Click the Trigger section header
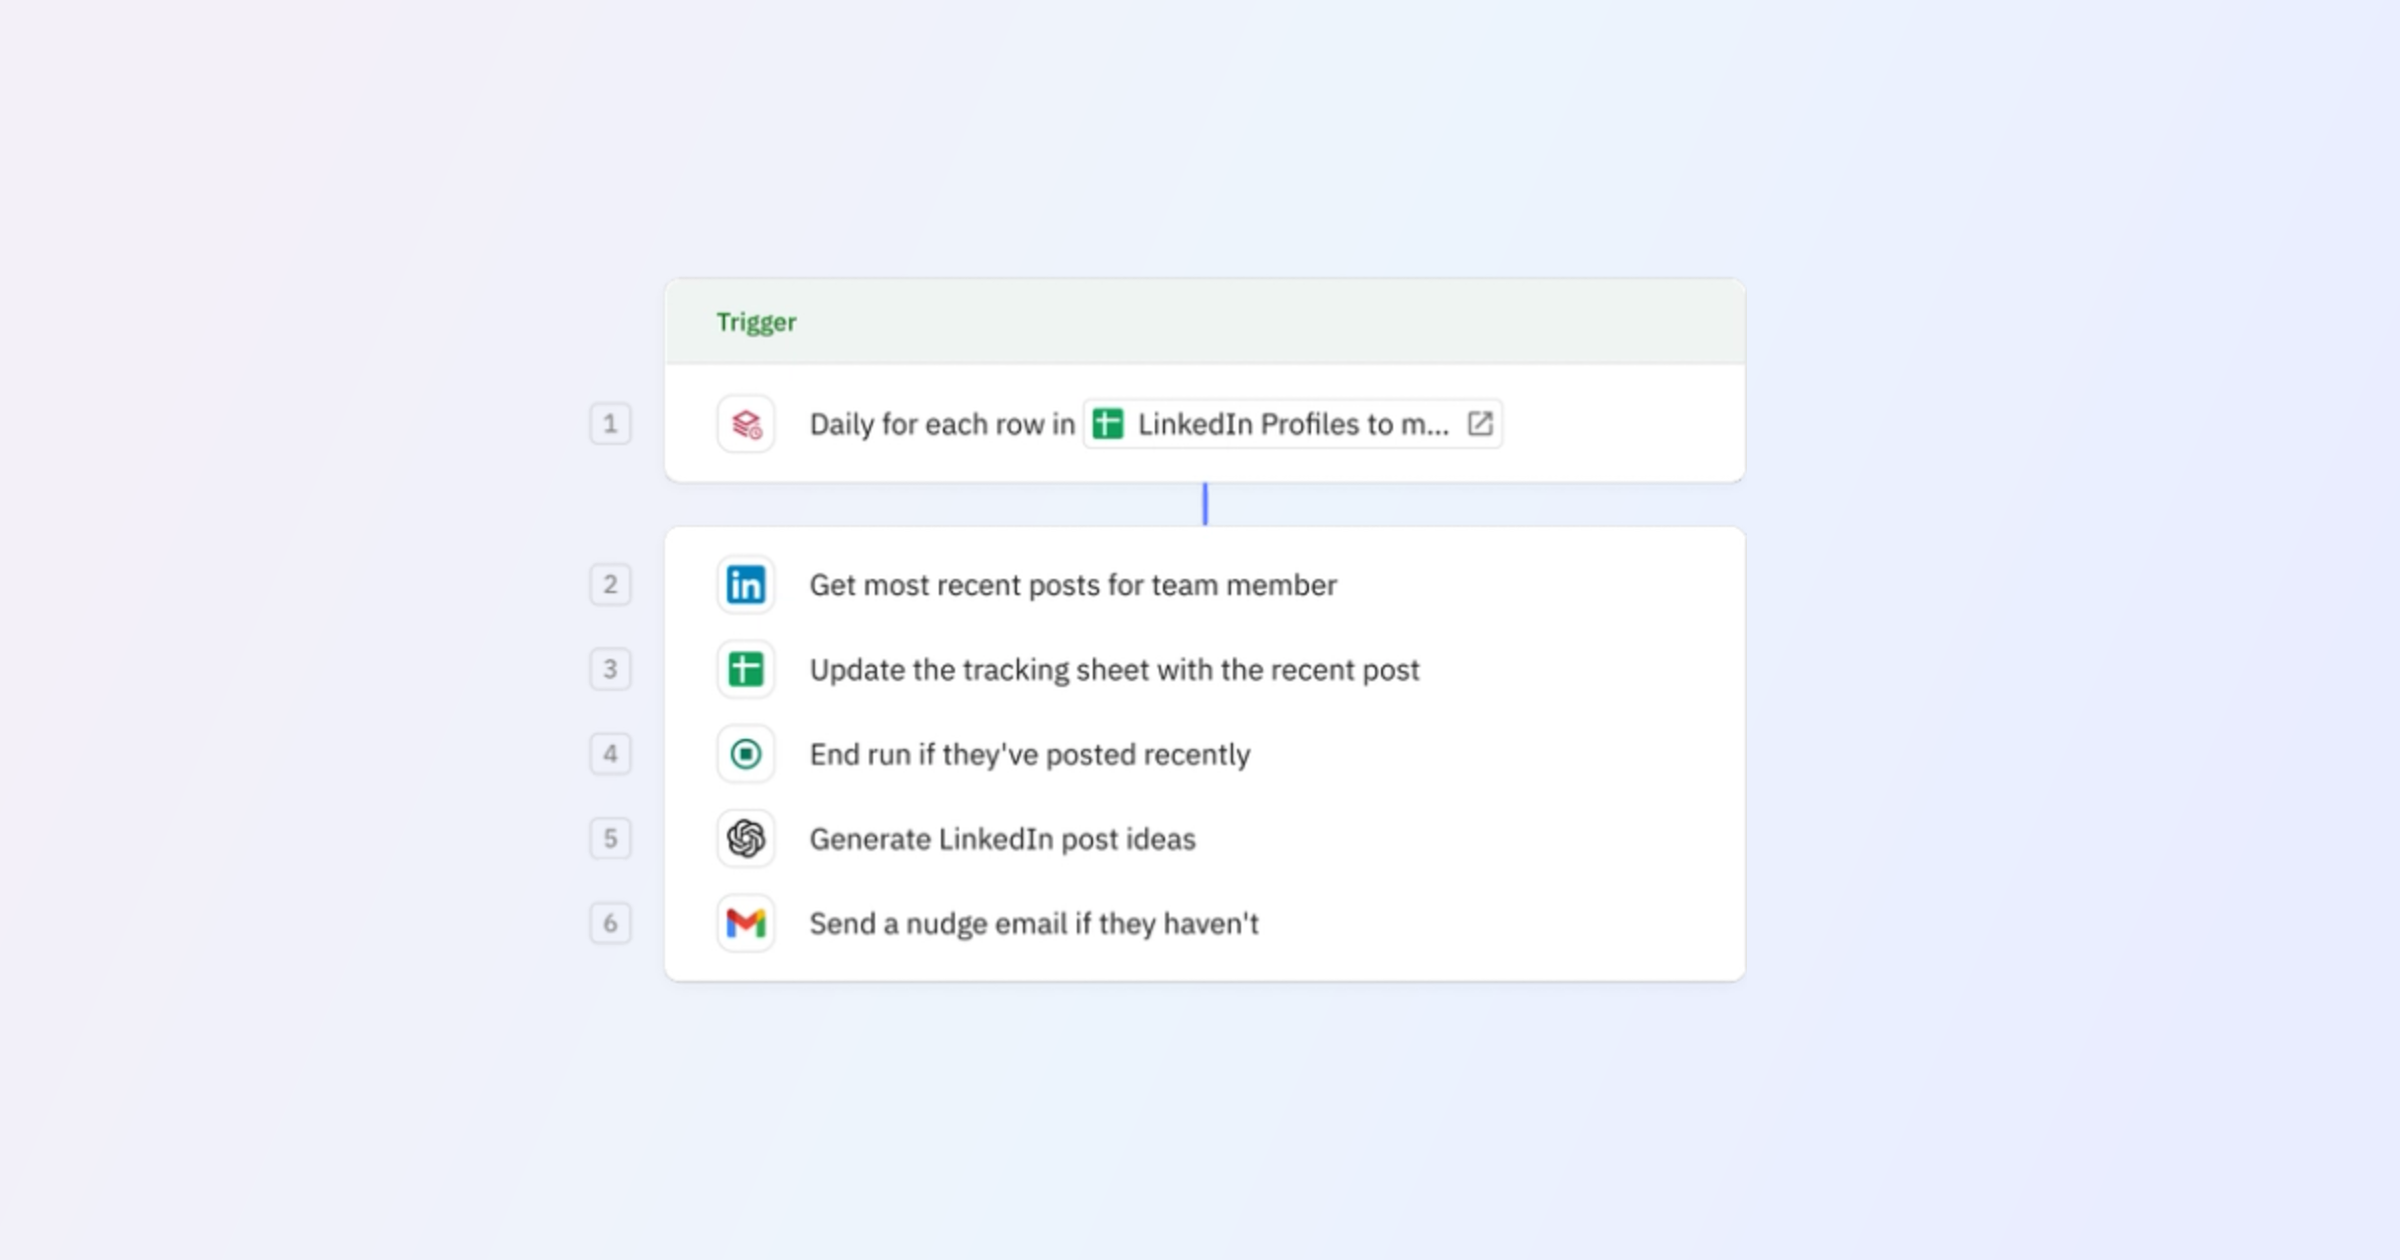Viewport: 2400px width, 1260px height. click(x=756, y=322)
